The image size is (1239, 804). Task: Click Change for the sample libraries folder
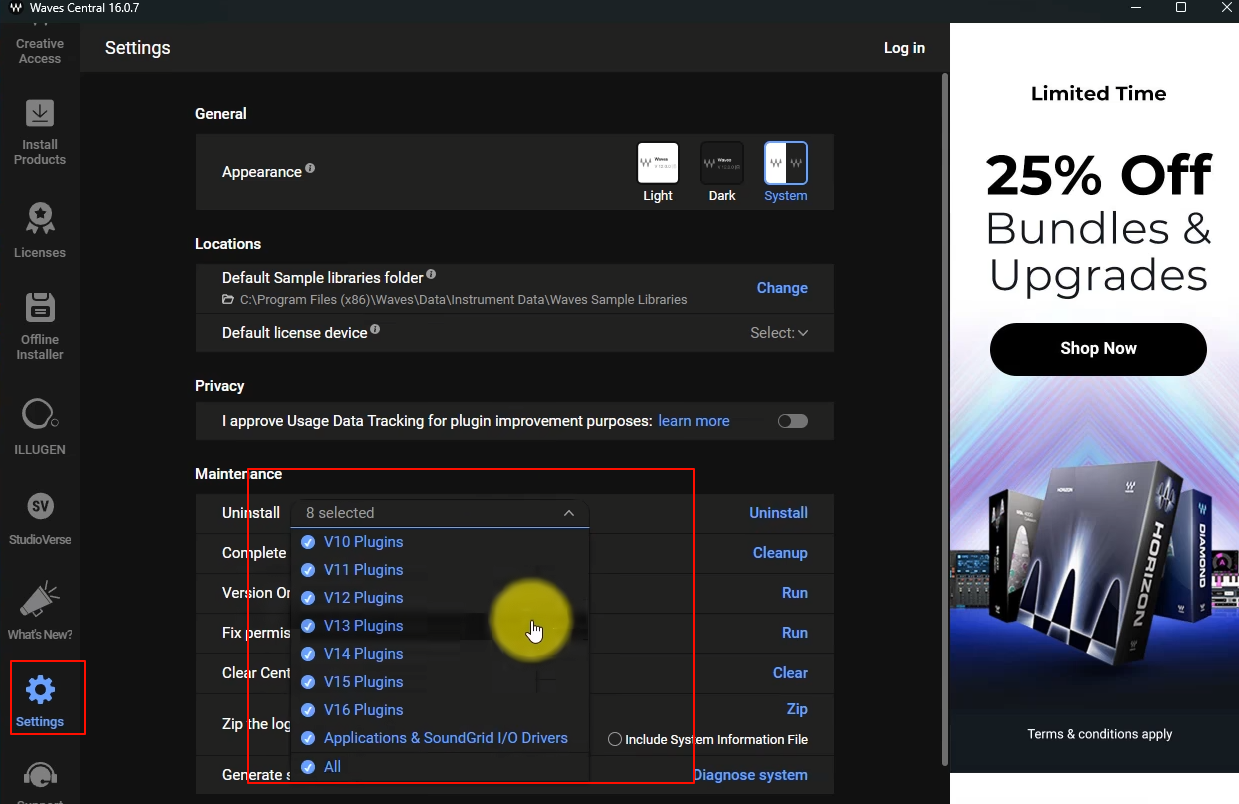(x=782, y=288)
